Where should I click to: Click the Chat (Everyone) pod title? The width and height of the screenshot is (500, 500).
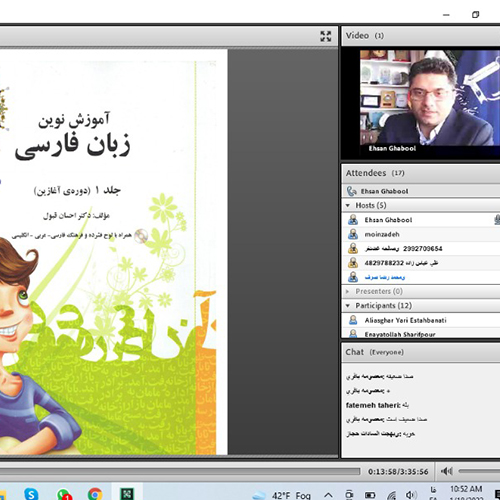(375, 352)
